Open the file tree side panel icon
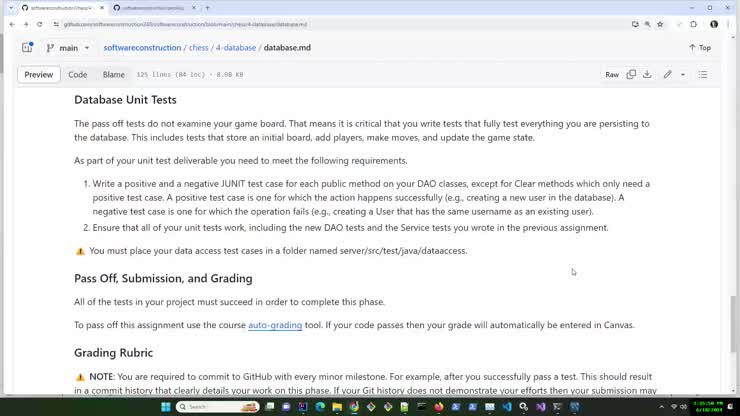This screenshot has width=740, height=416. (x=27, y=47)
